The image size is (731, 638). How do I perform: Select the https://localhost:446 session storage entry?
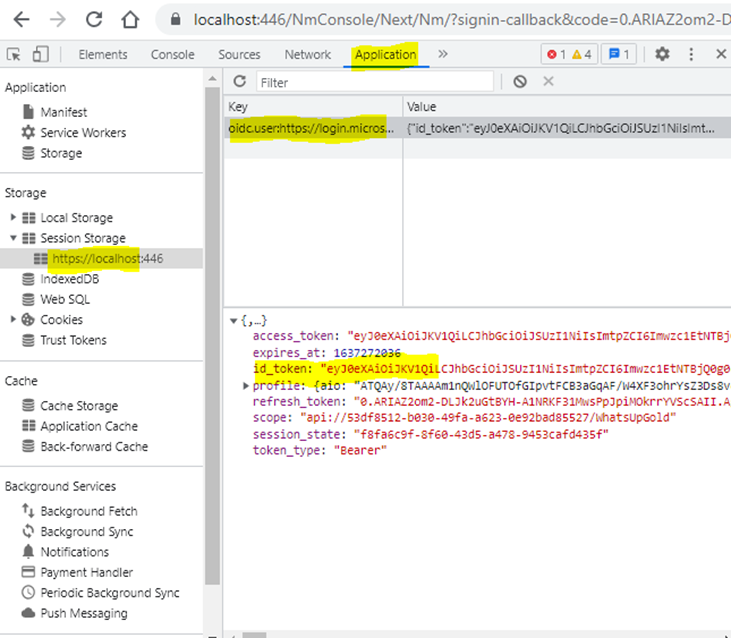(x=108, y=259)
